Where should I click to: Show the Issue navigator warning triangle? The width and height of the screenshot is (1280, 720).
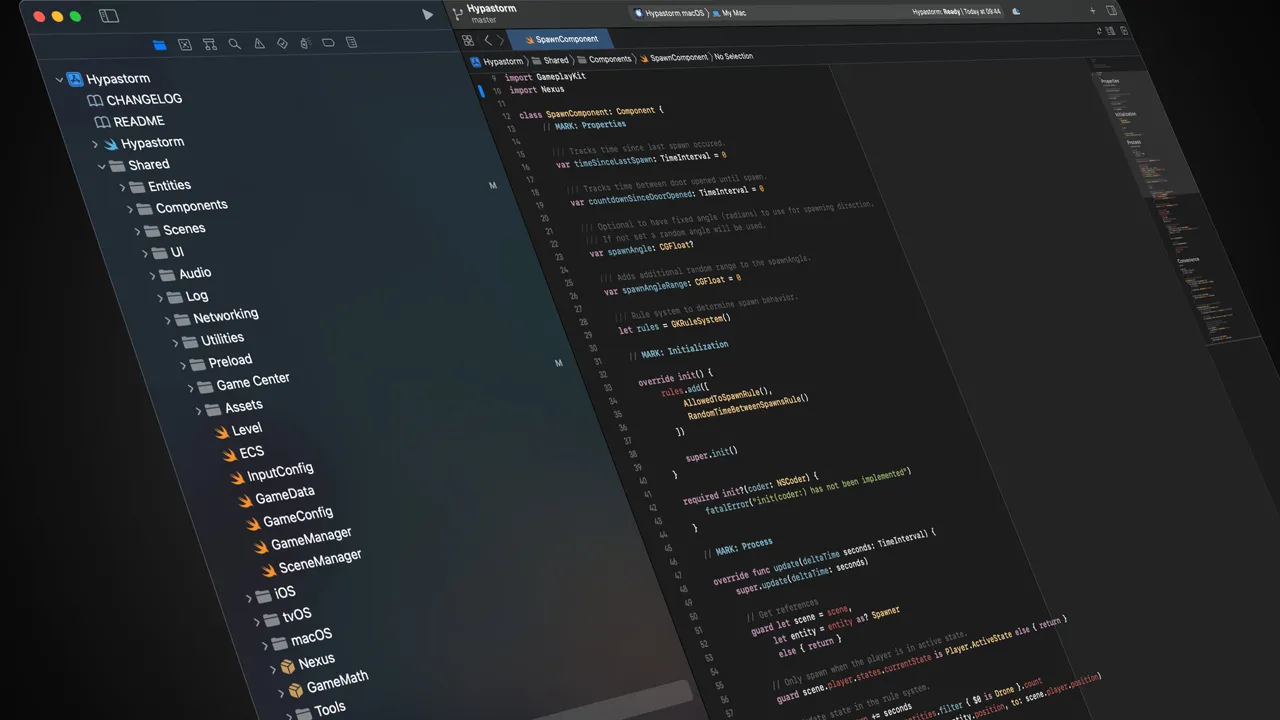point(259,43)
